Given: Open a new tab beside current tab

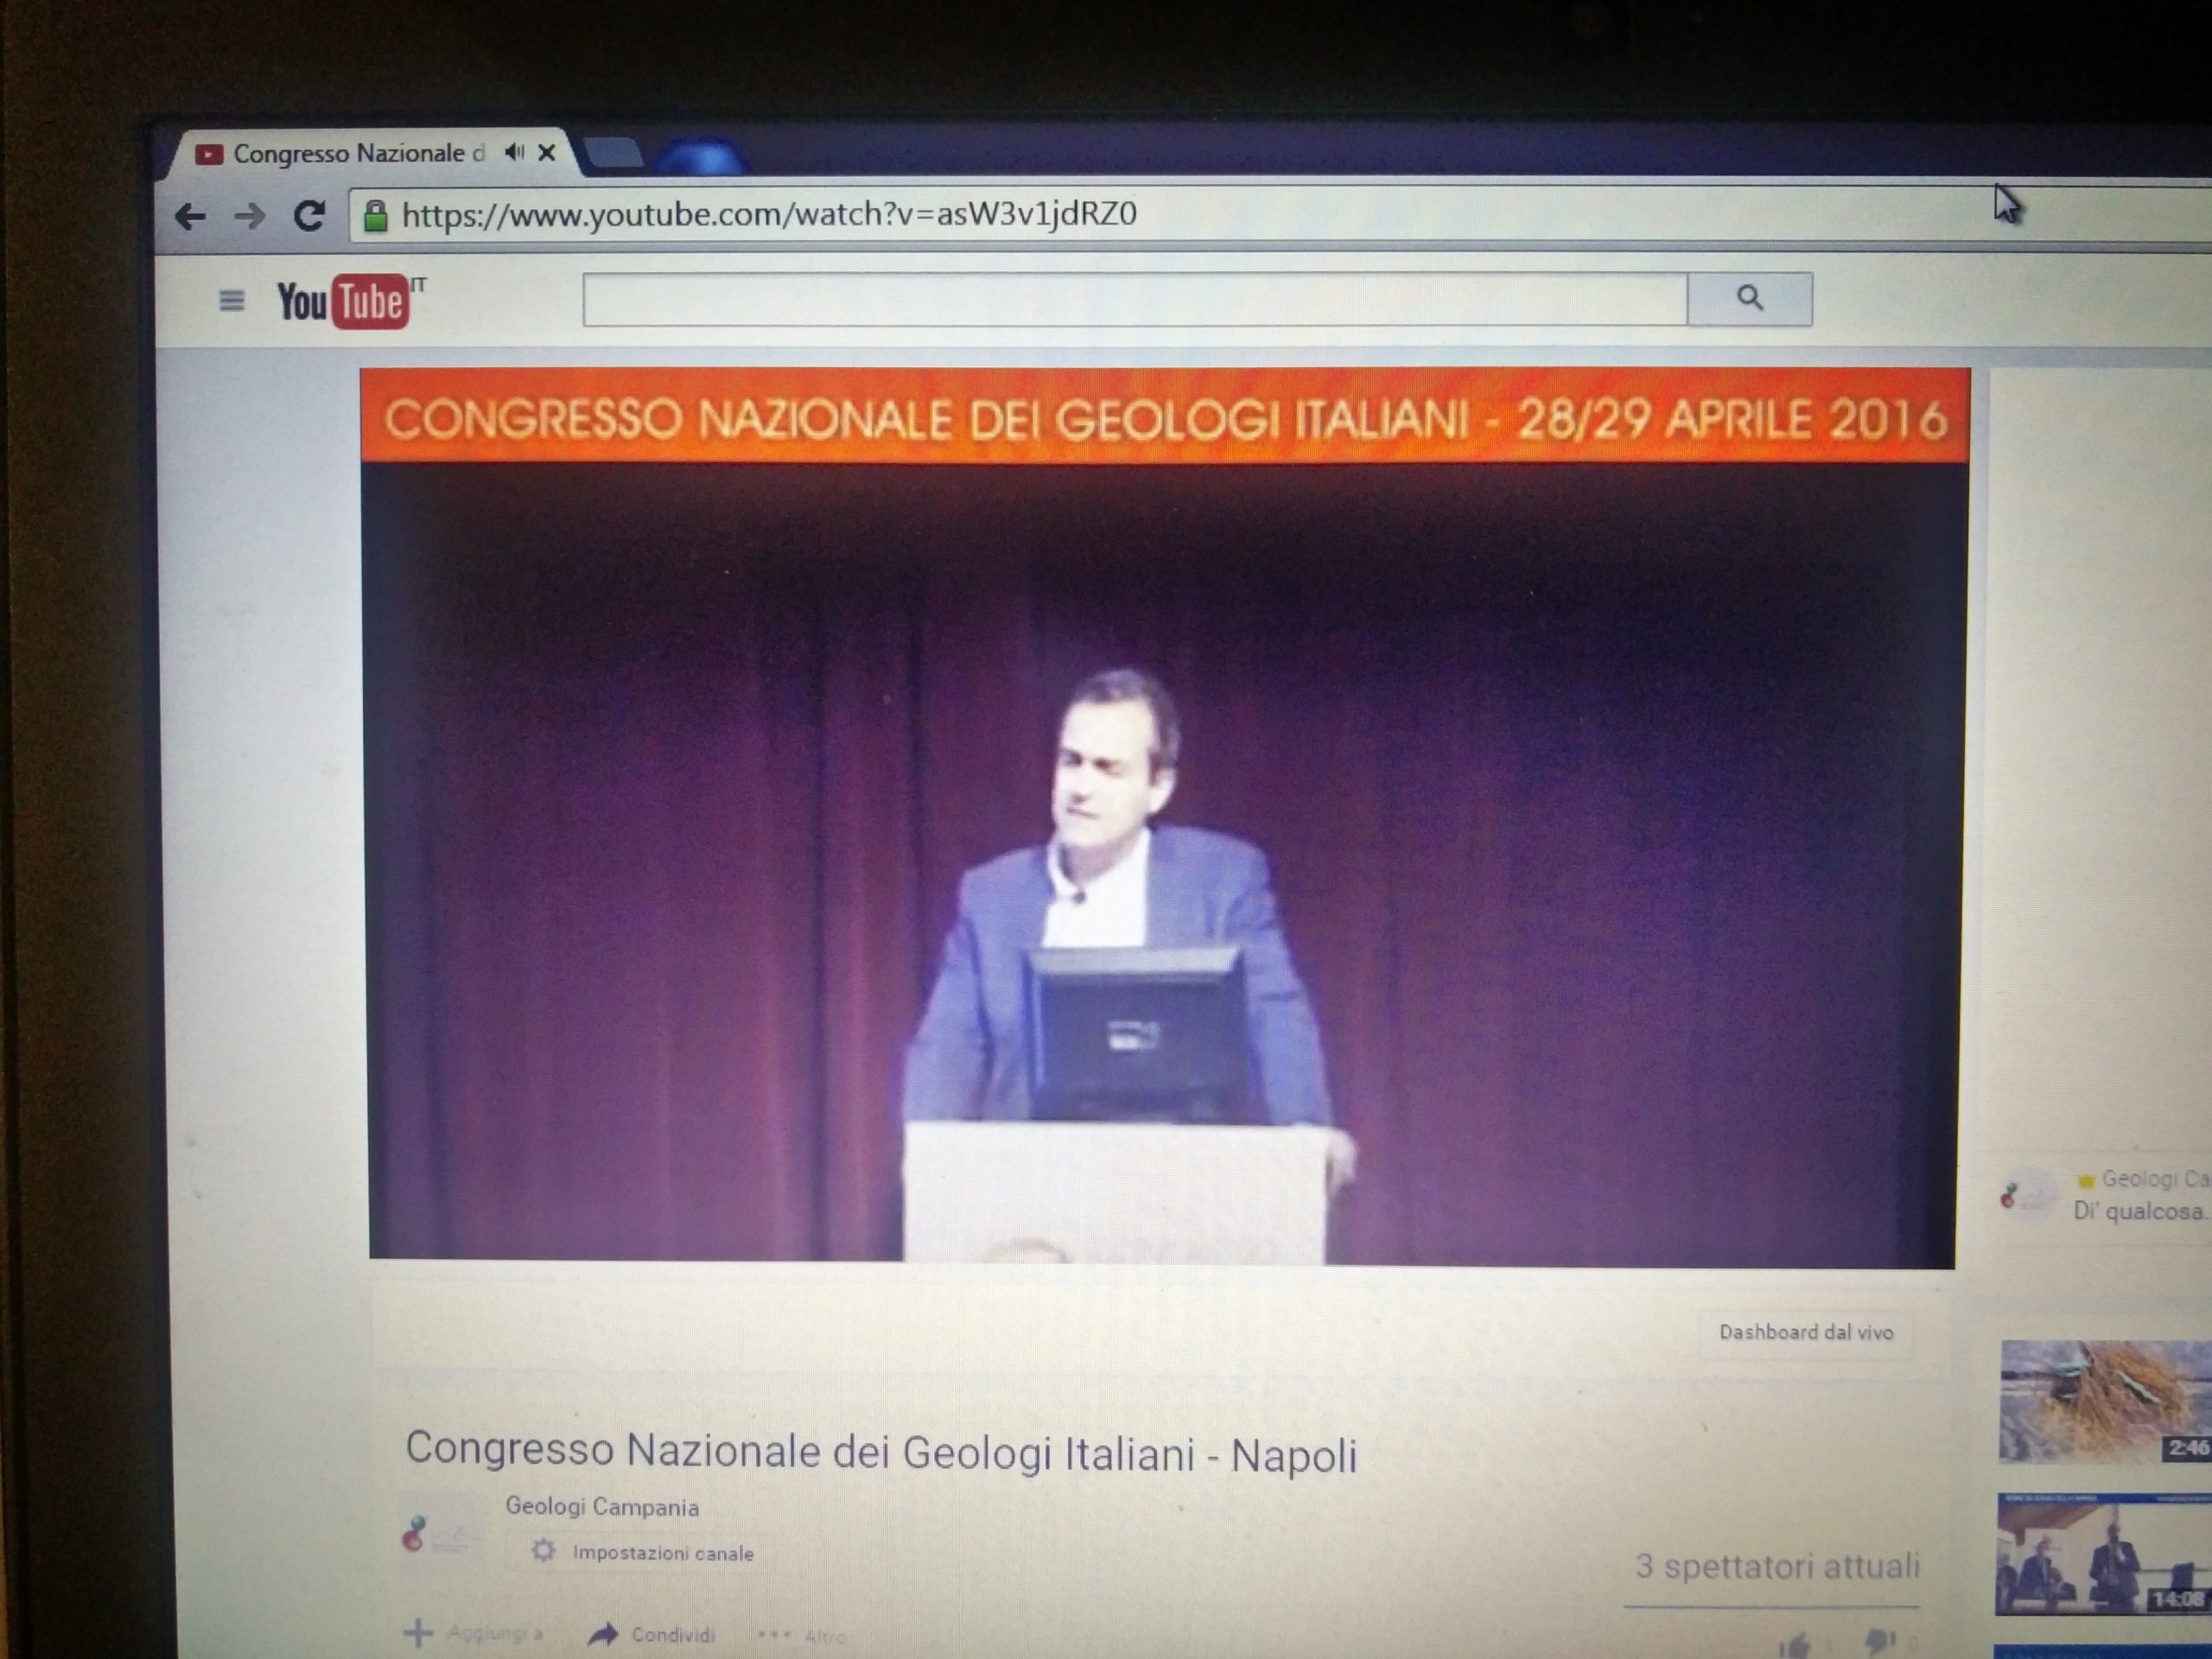Looking at the screenshot, I should tap(612, 153).
